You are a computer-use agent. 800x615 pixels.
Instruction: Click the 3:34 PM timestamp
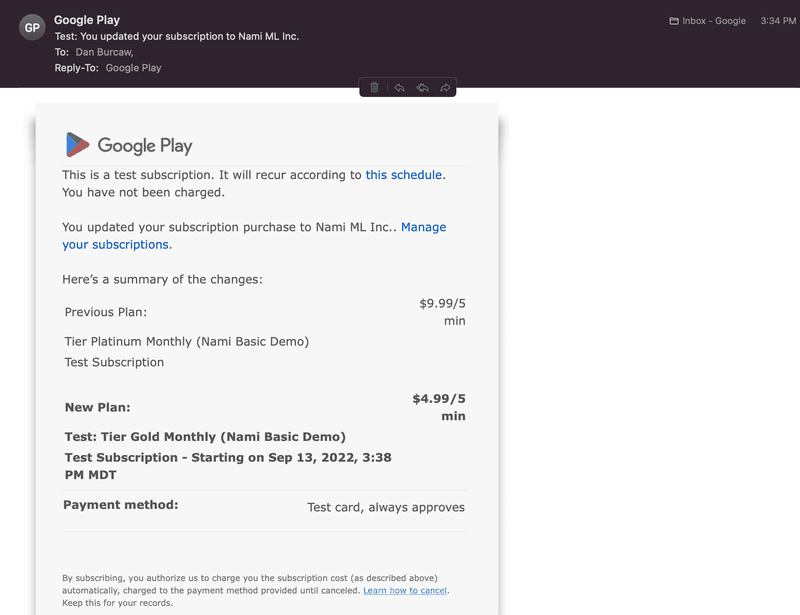pyautogui.click(x=778, y=21)
